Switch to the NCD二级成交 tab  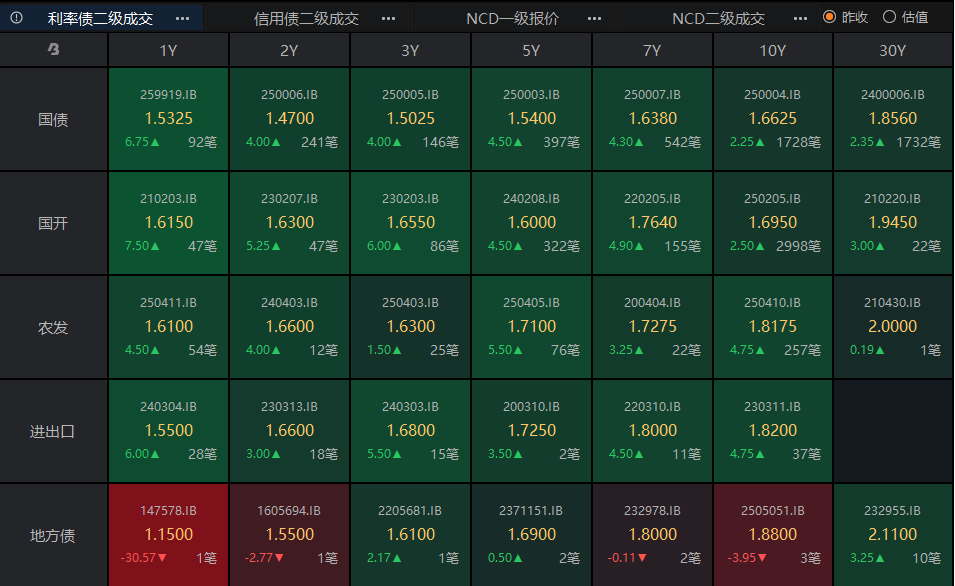(718, 18)
